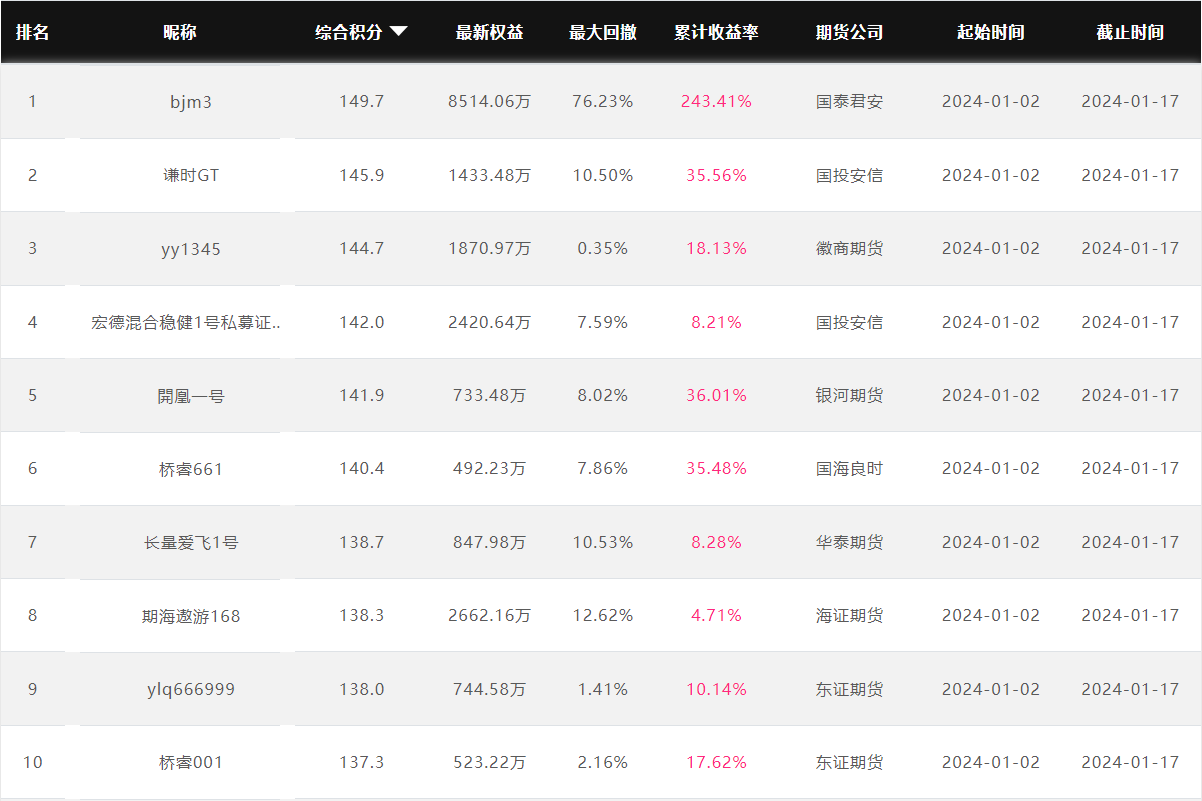This screenshot has height=801, width=1202.
Task: Open the bjm3 trader nickname
Action: pos(191,102)
